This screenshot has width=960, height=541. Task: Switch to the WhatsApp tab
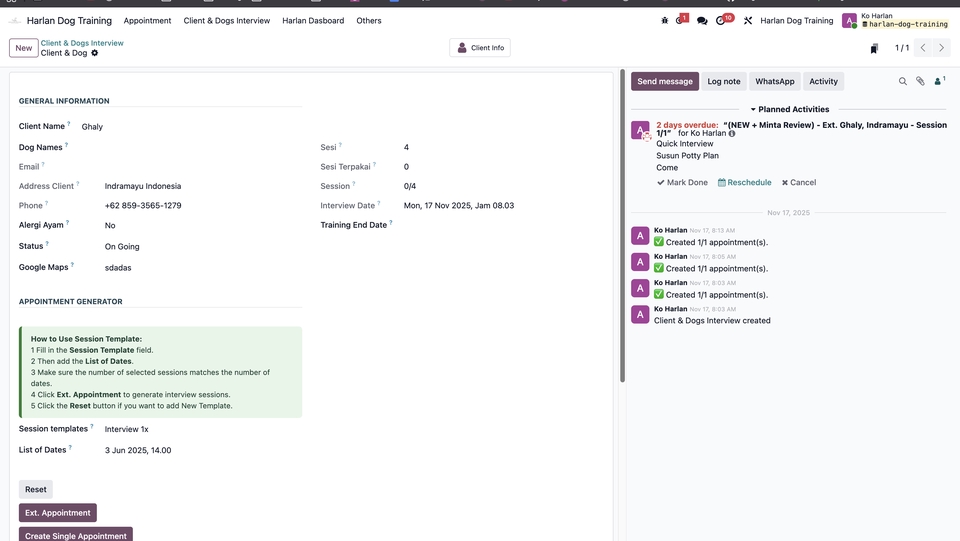[774, 81]
